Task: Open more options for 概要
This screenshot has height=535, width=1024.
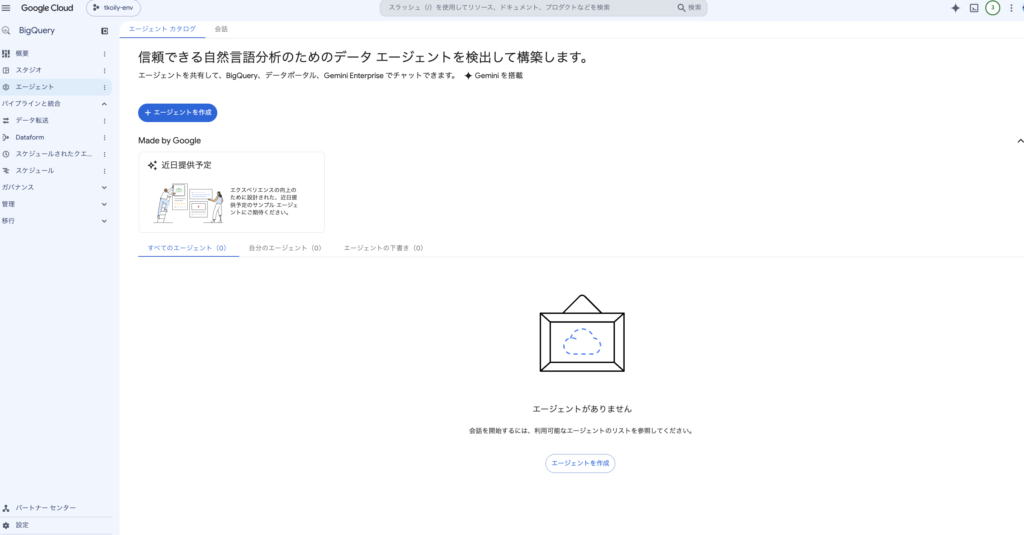Action: pos(104,54)
